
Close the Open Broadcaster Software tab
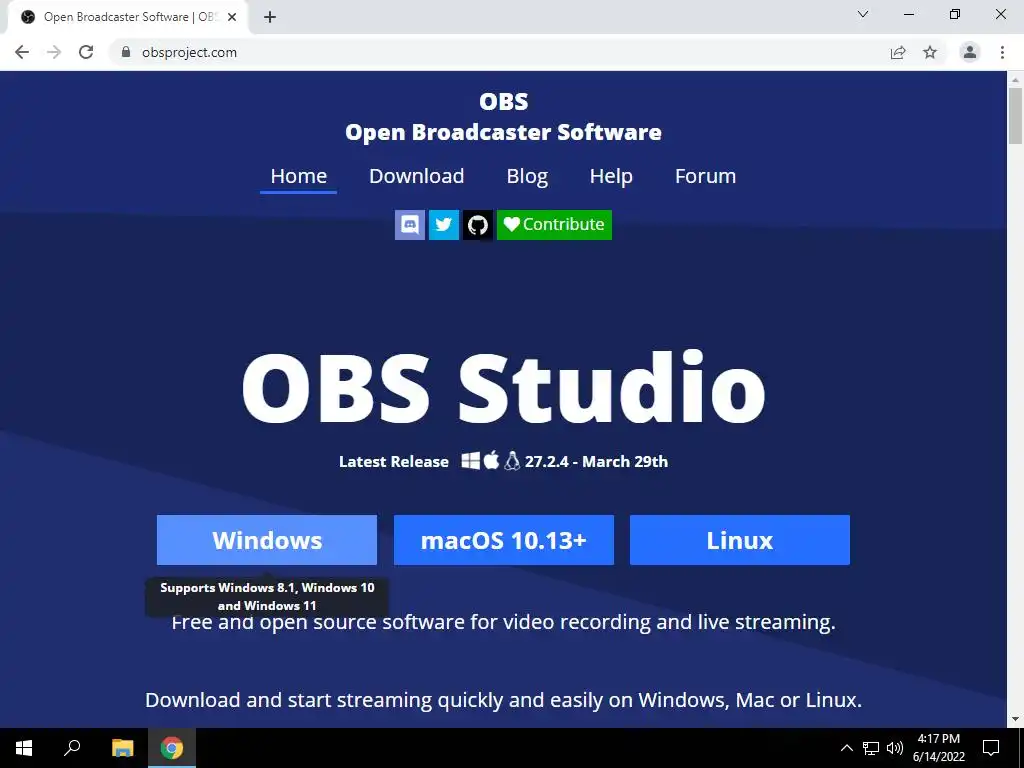[x=232, y=18]
